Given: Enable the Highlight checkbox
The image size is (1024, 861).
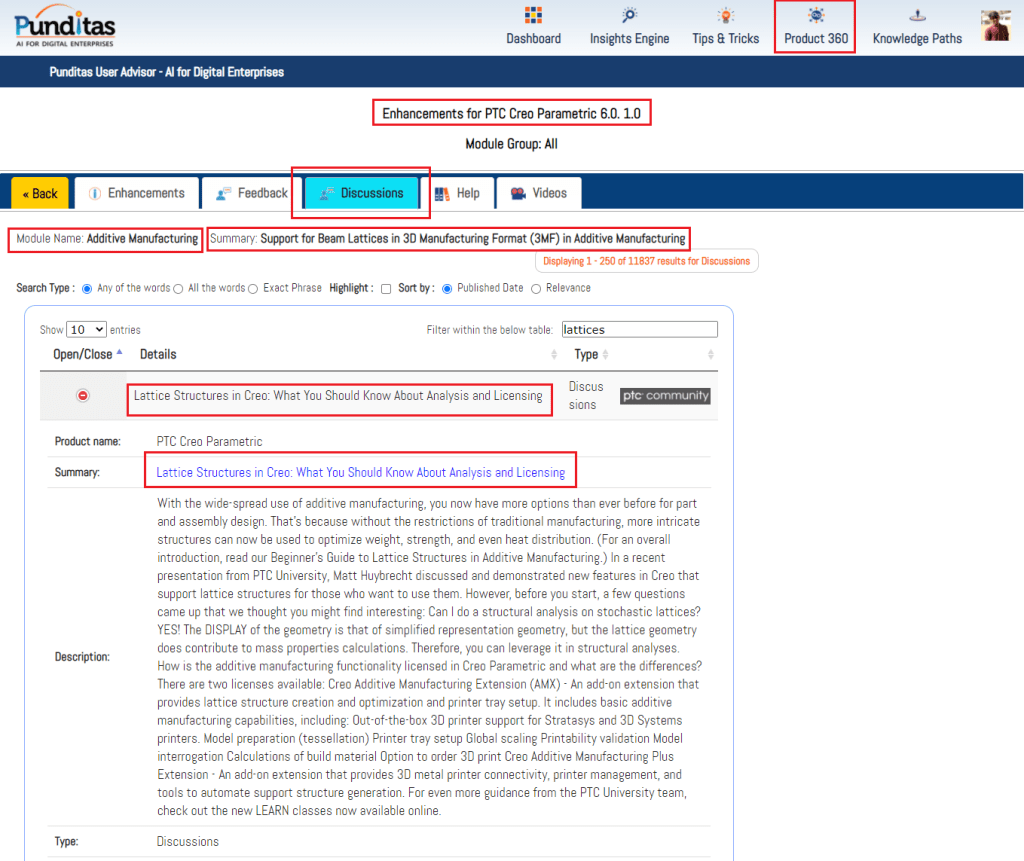Looking at the screenshot, I should [386, 289].
